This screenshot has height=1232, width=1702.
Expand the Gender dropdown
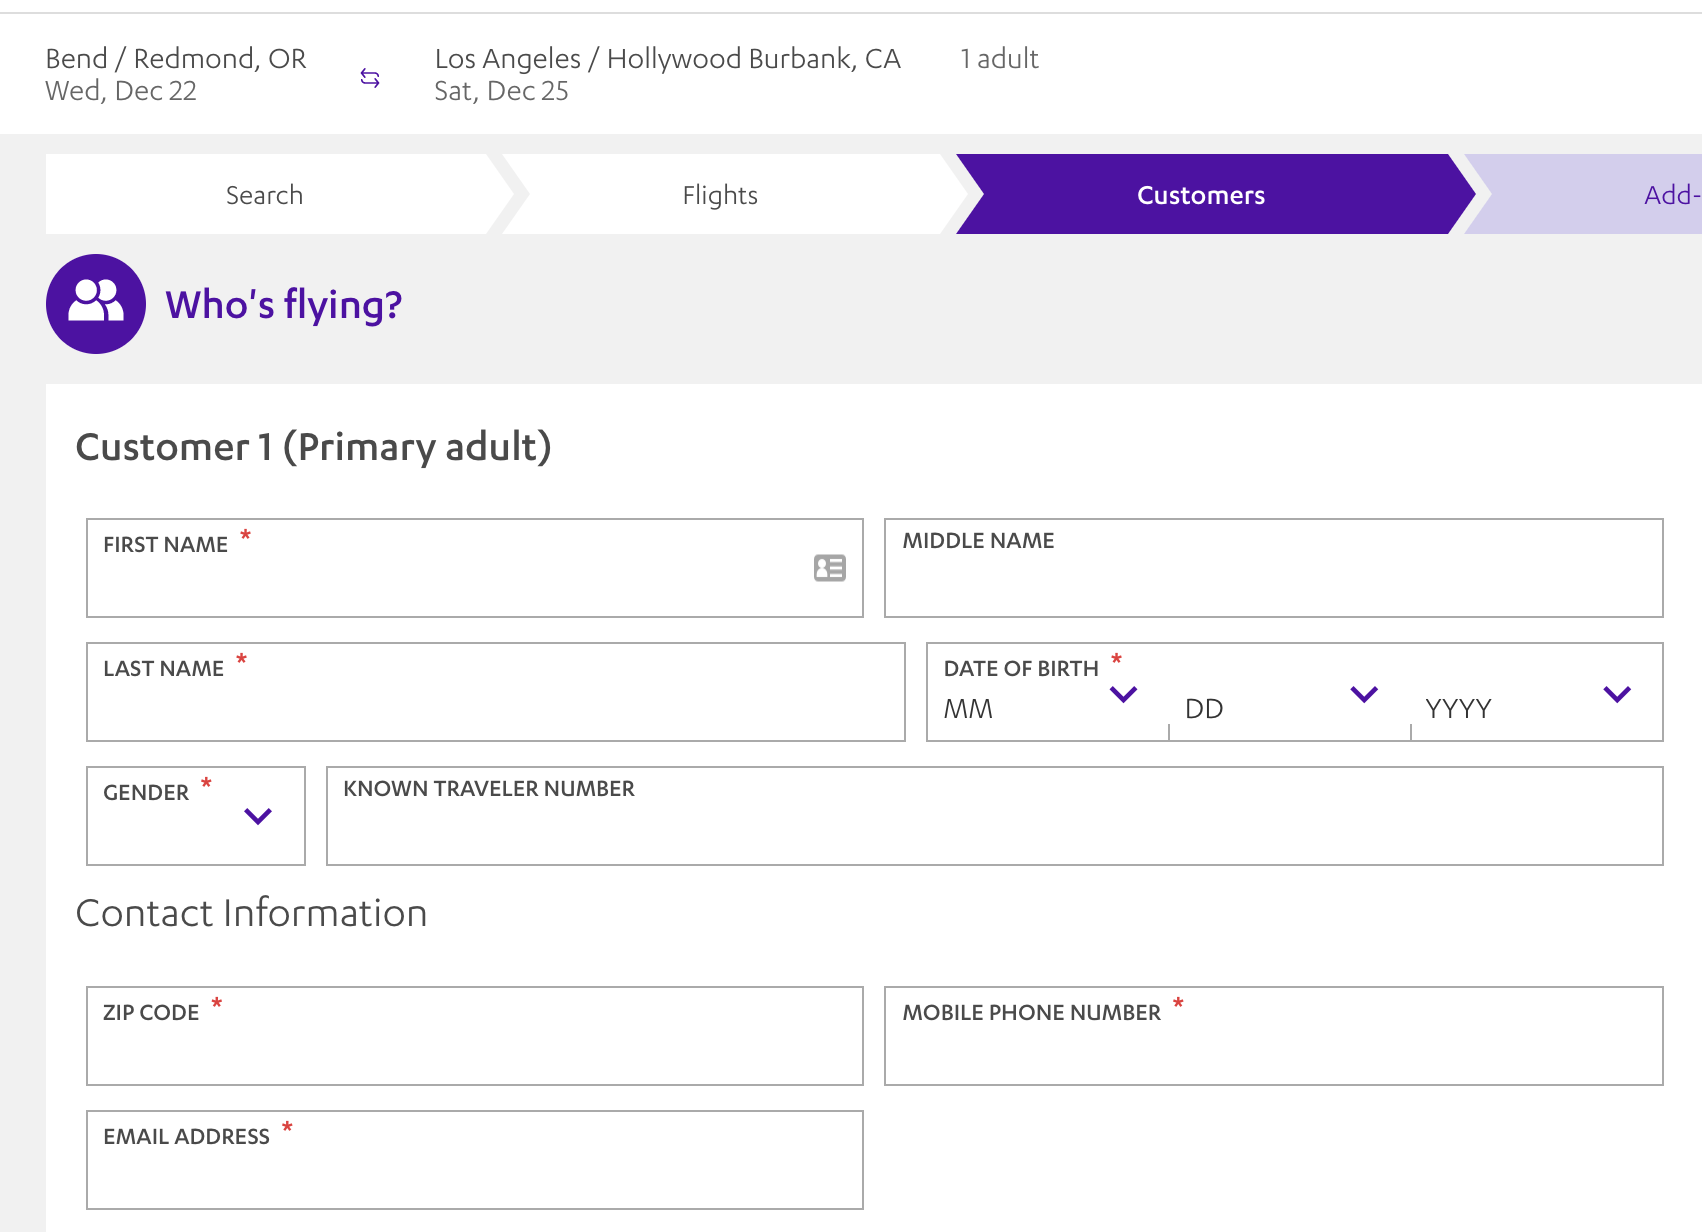tap(196, 816)
